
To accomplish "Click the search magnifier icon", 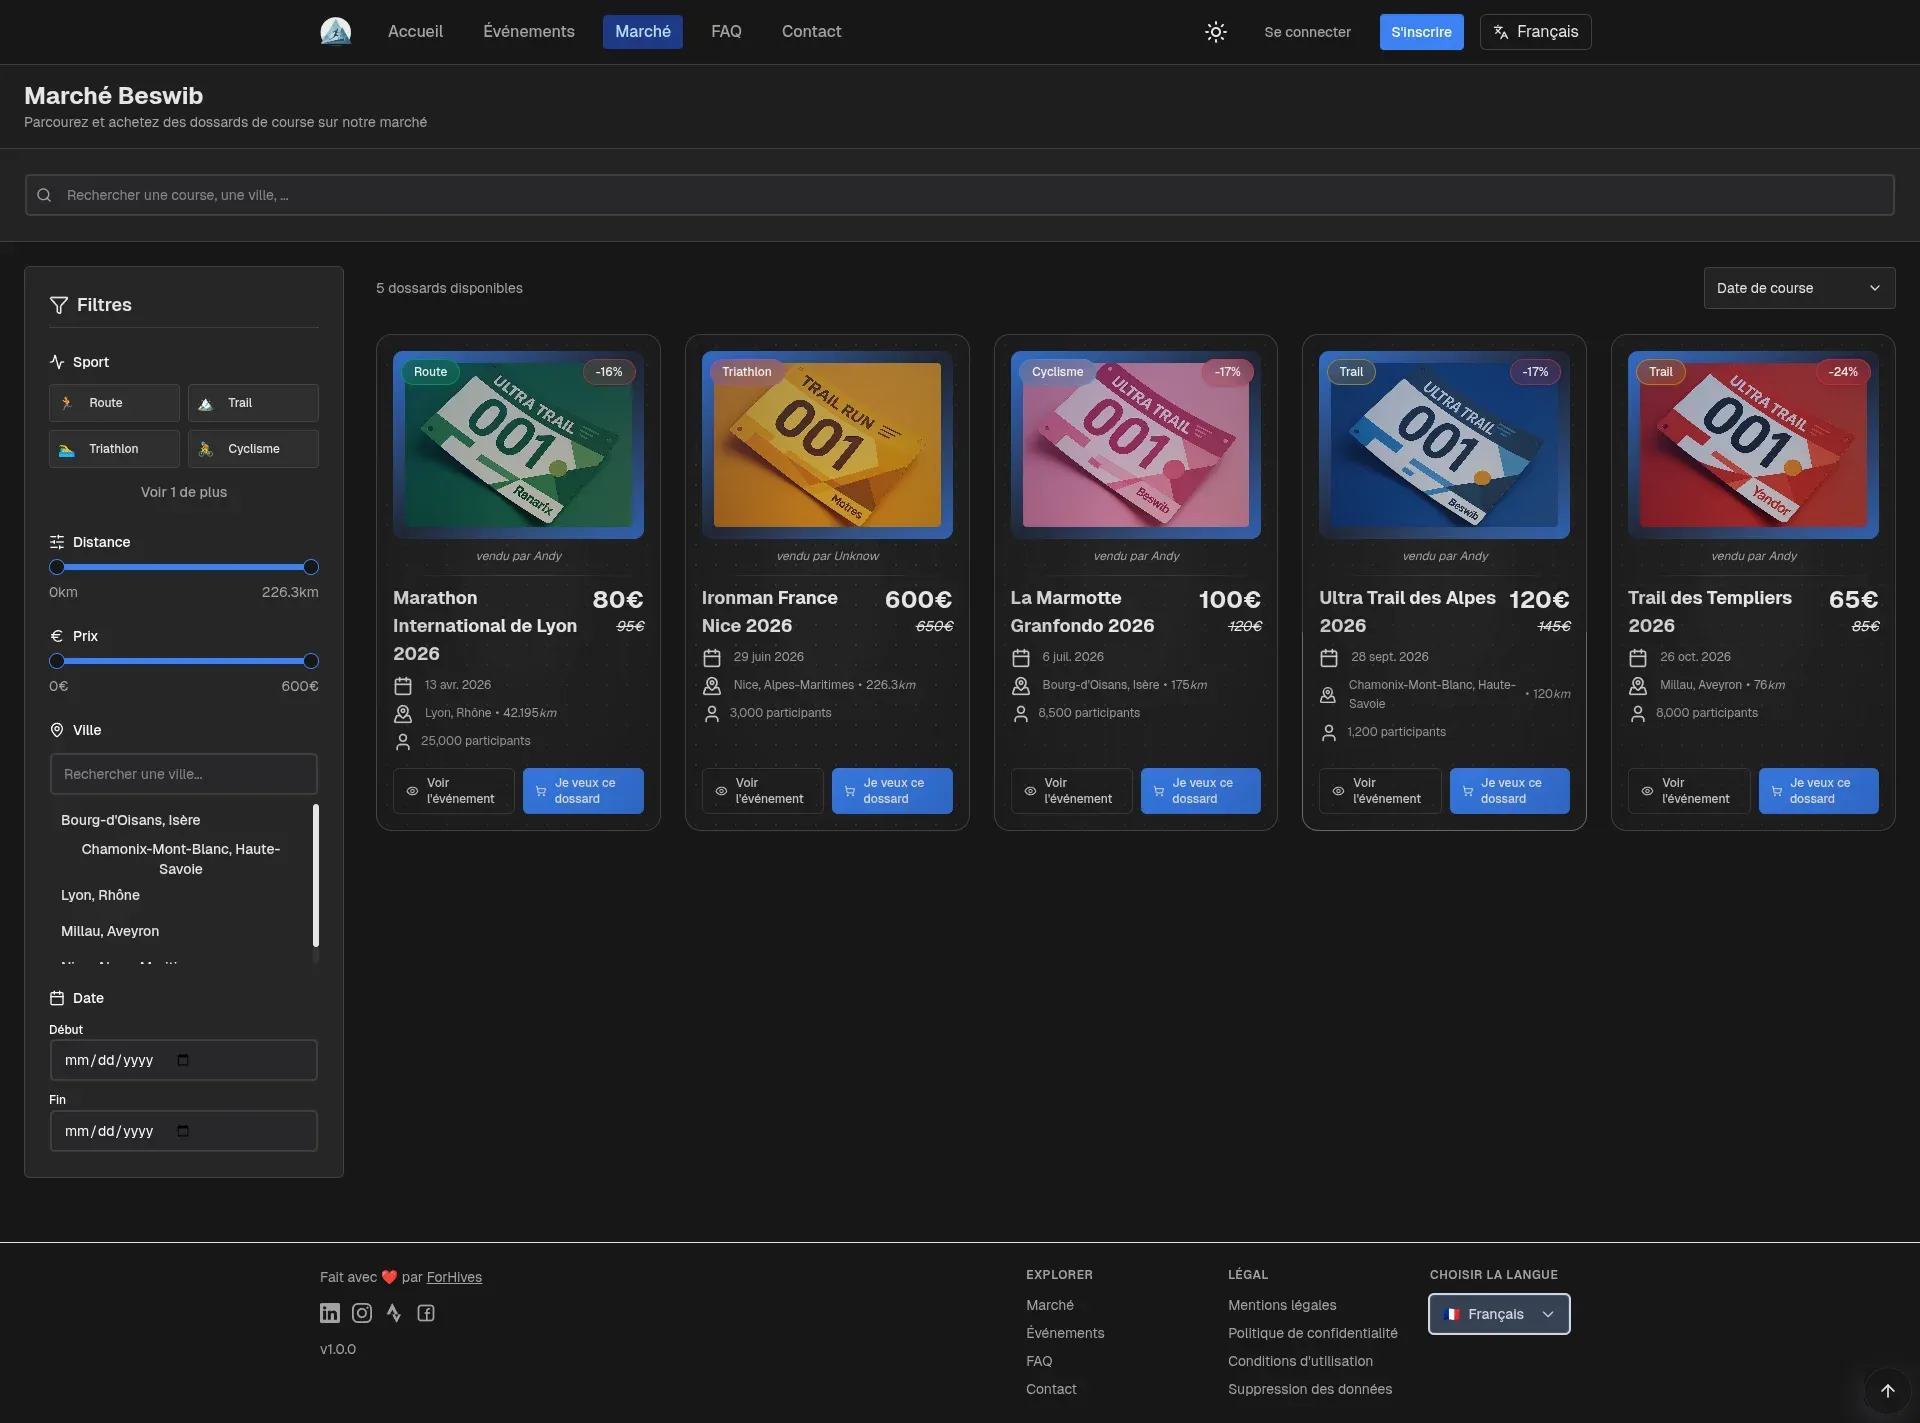I will (x=44, y=195).
